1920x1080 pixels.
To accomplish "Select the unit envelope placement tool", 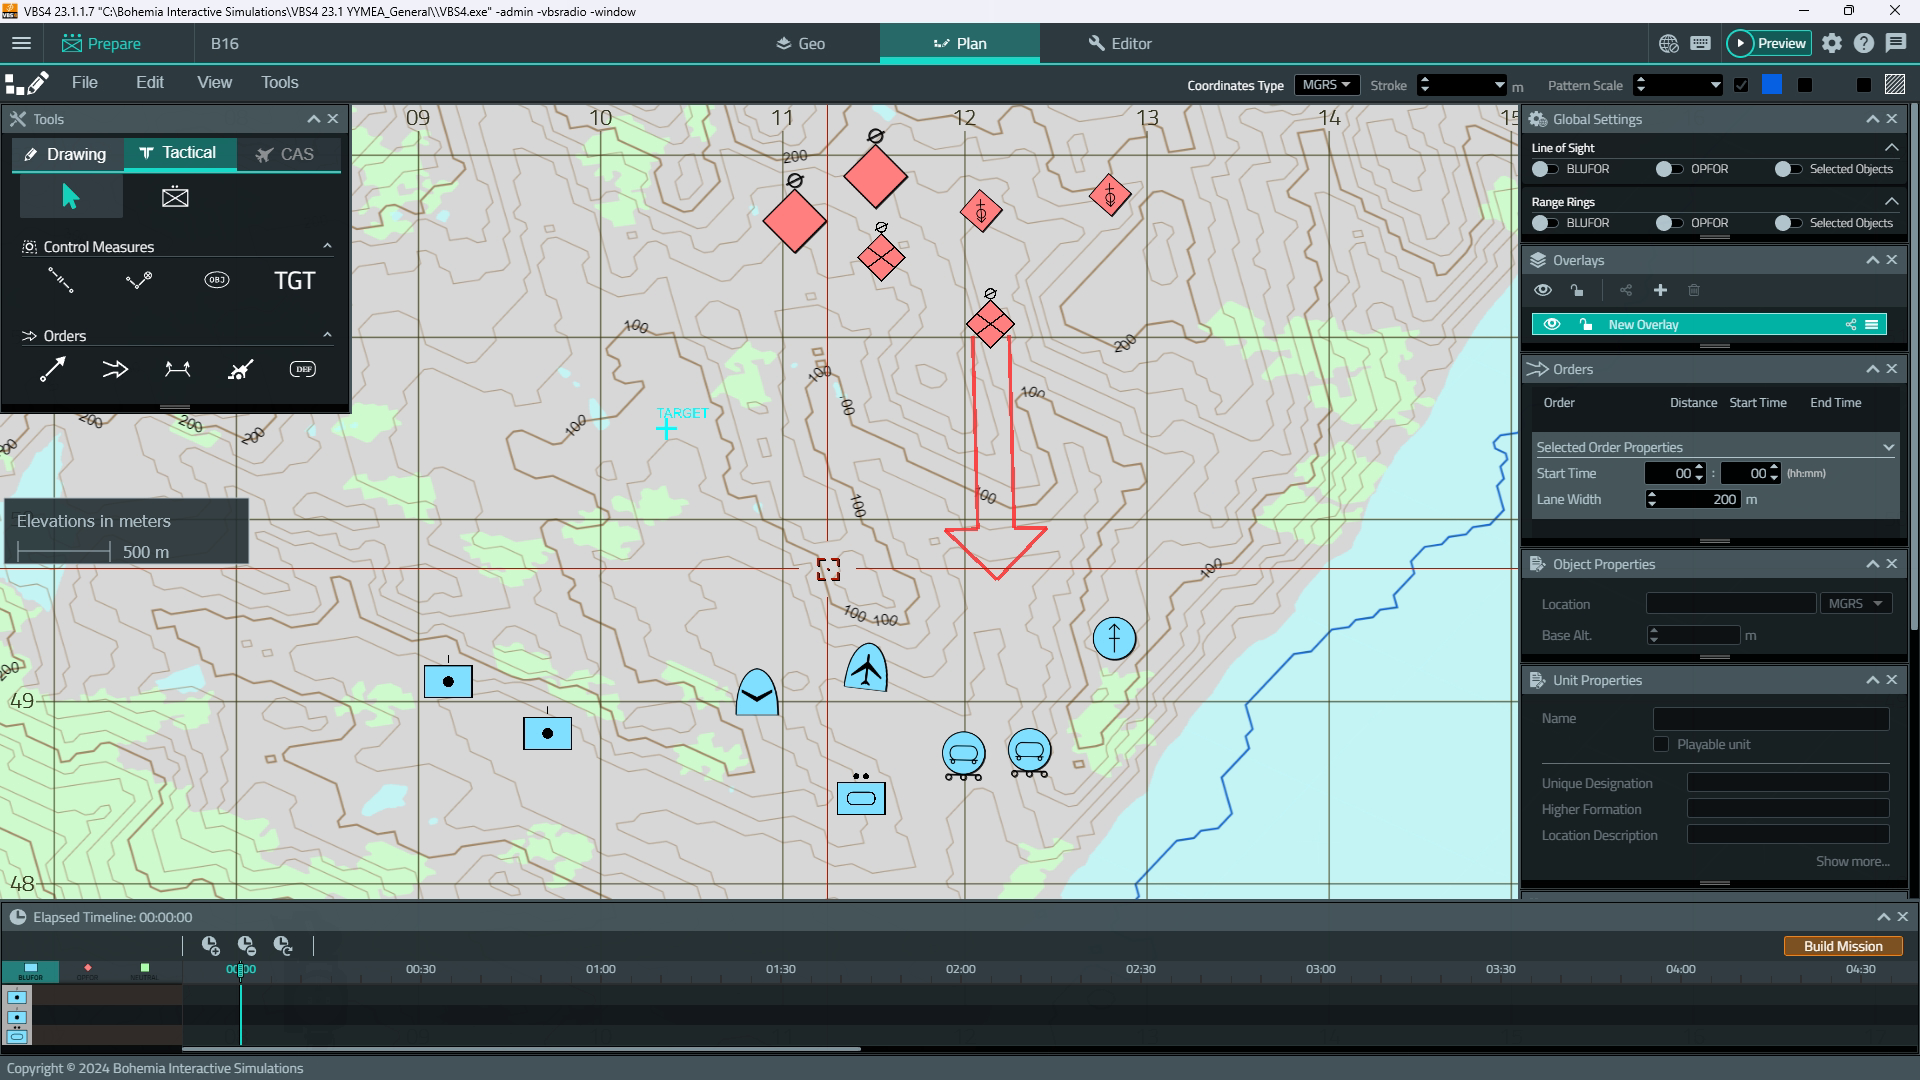I will (175, 197).
